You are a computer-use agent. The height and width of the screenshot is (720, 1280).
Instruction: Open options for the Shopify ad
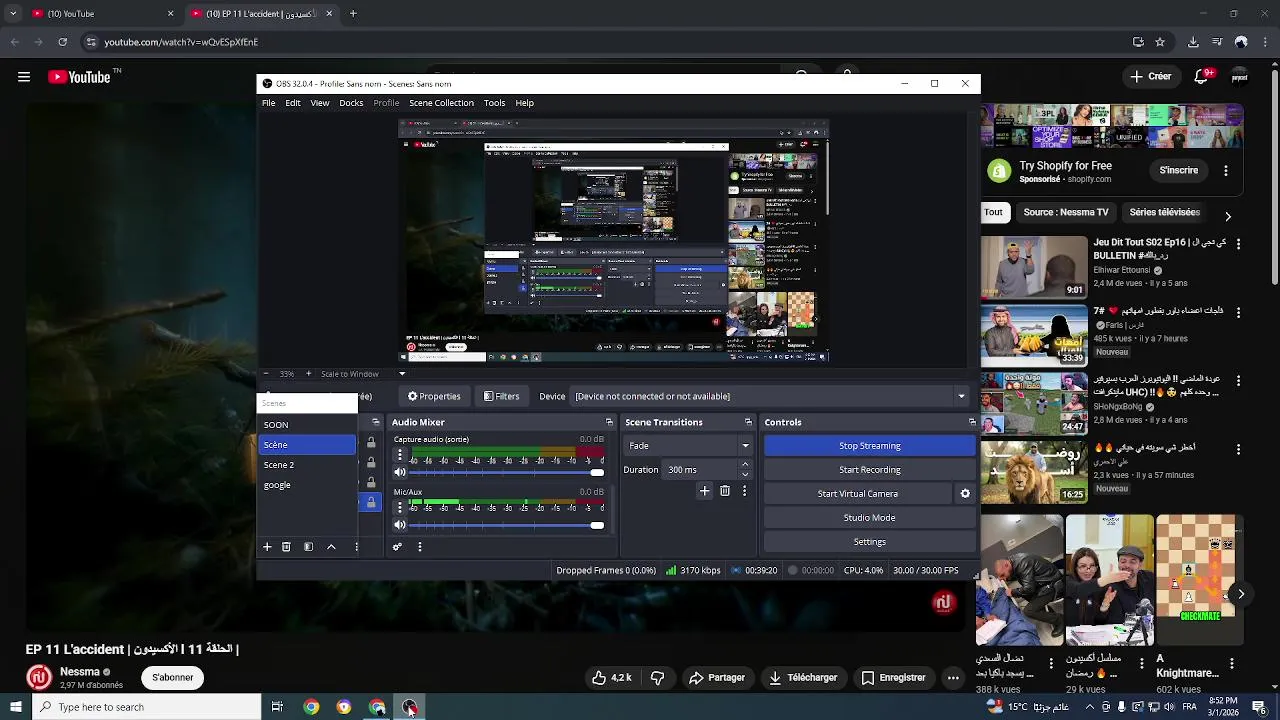(x=1225, y=171)
